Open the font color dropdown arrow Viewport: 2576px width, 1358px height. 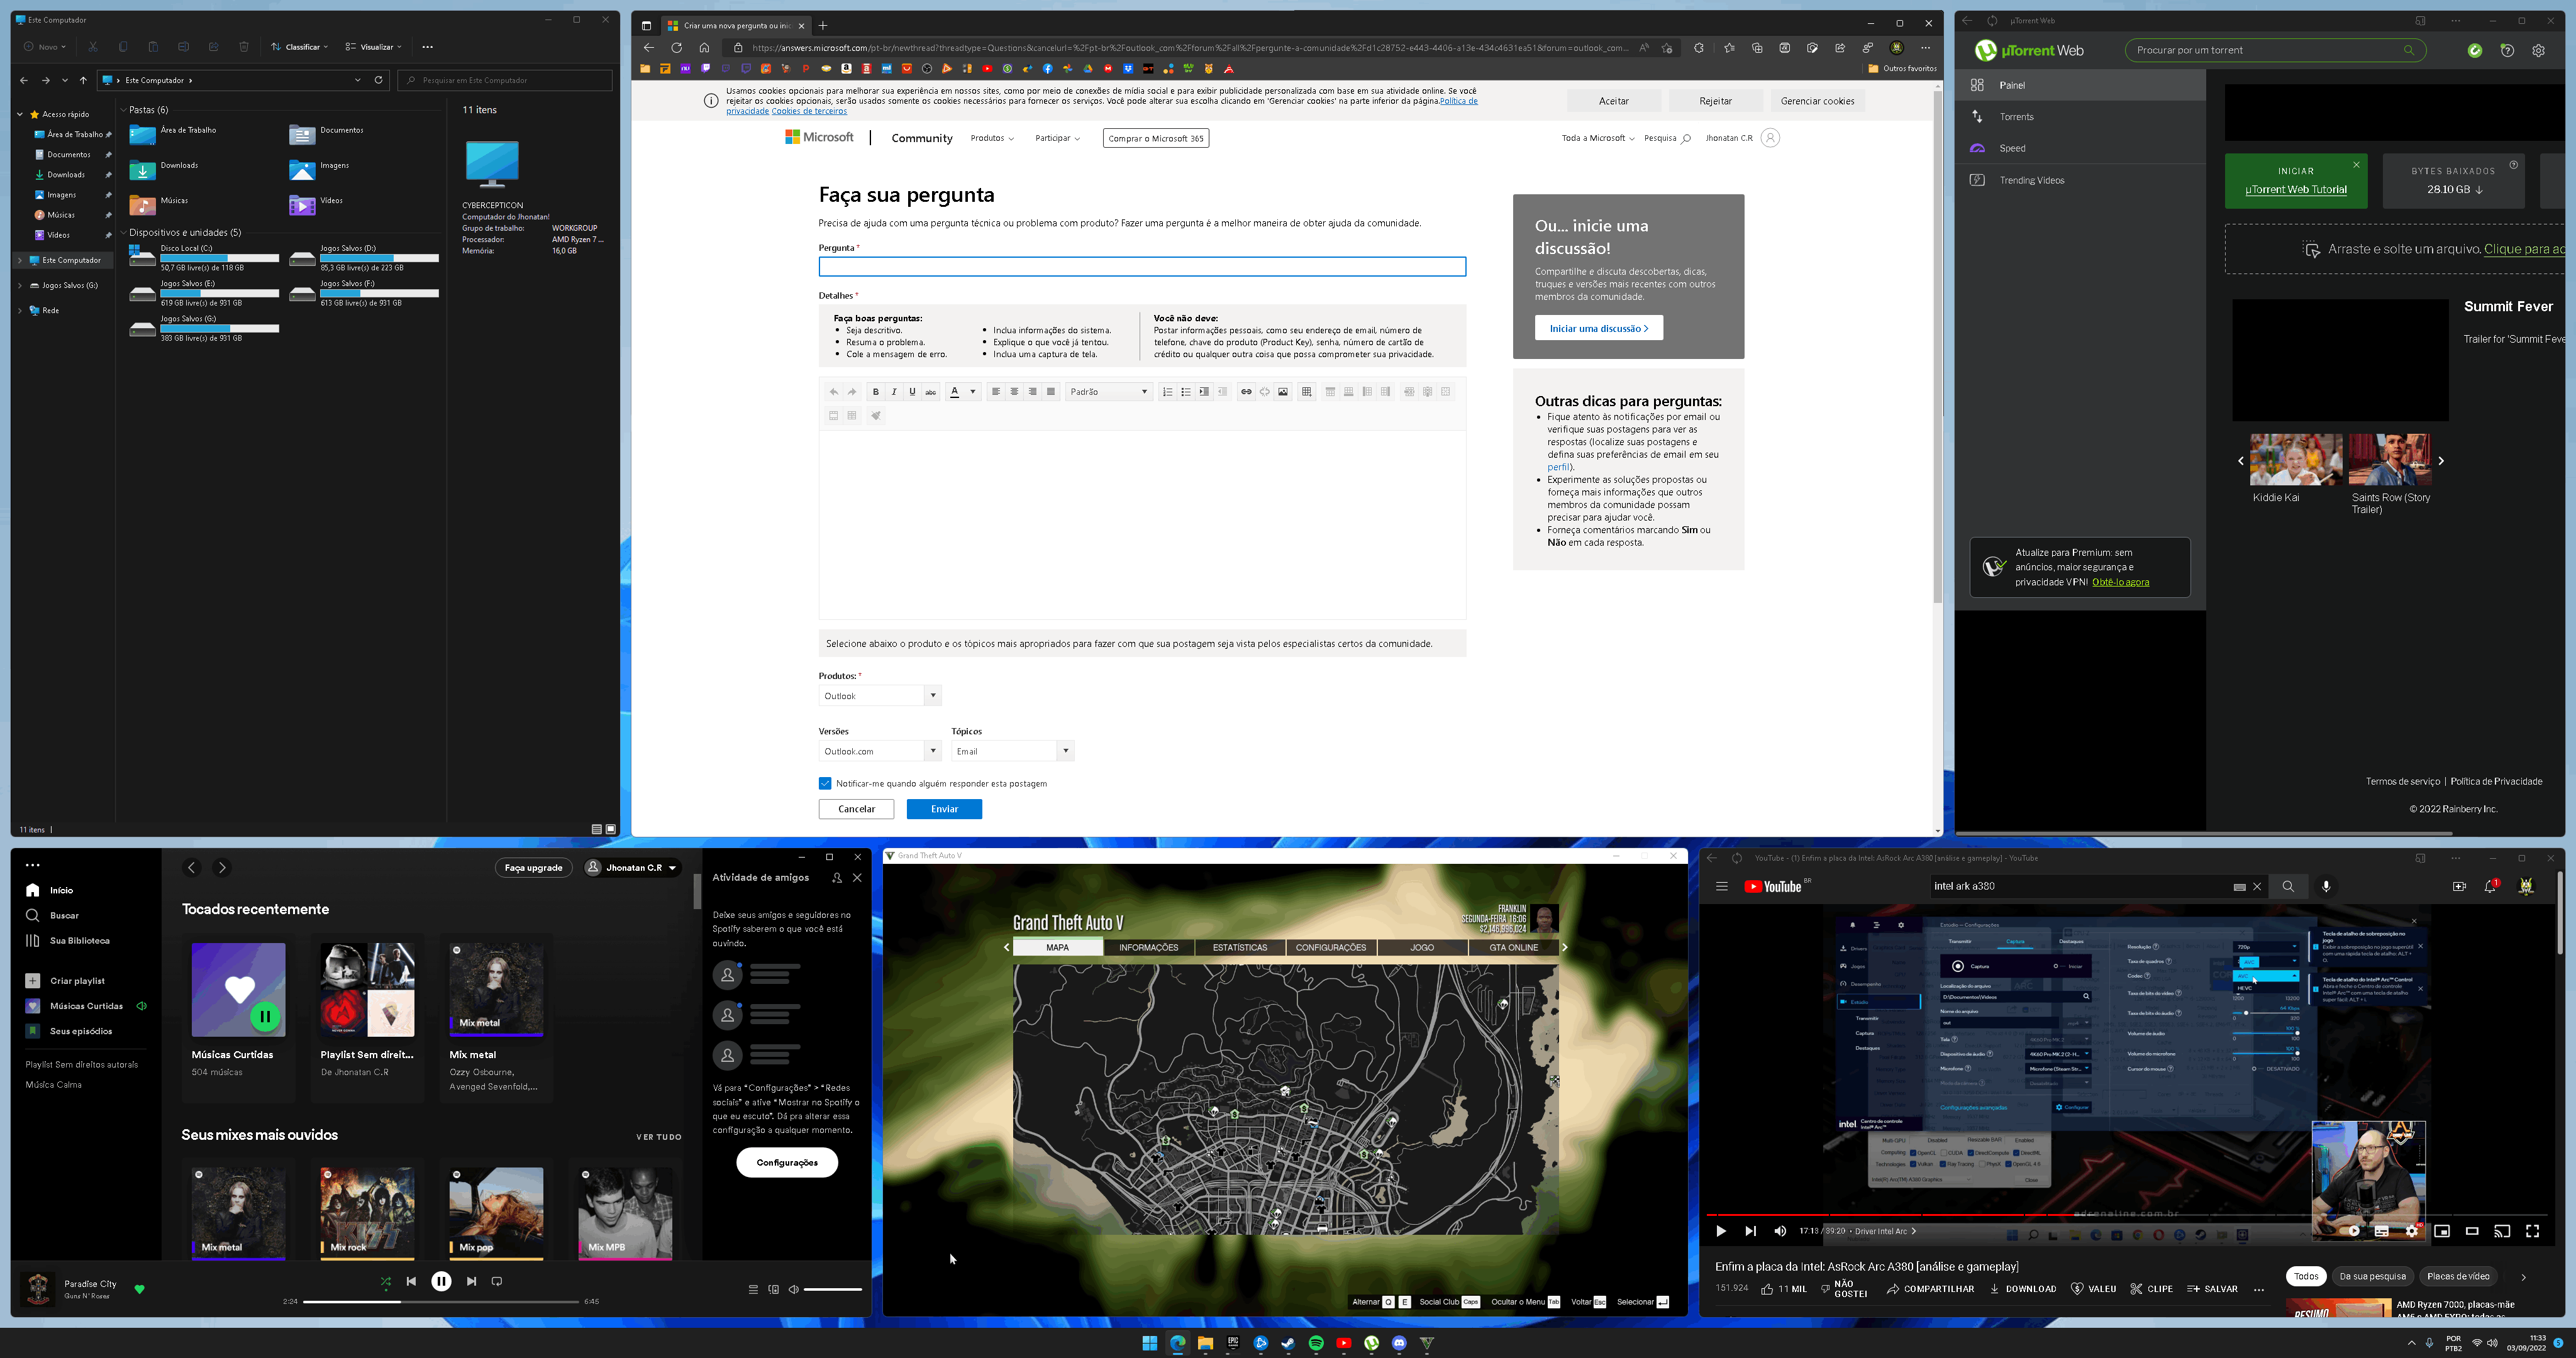click(973, 392)
